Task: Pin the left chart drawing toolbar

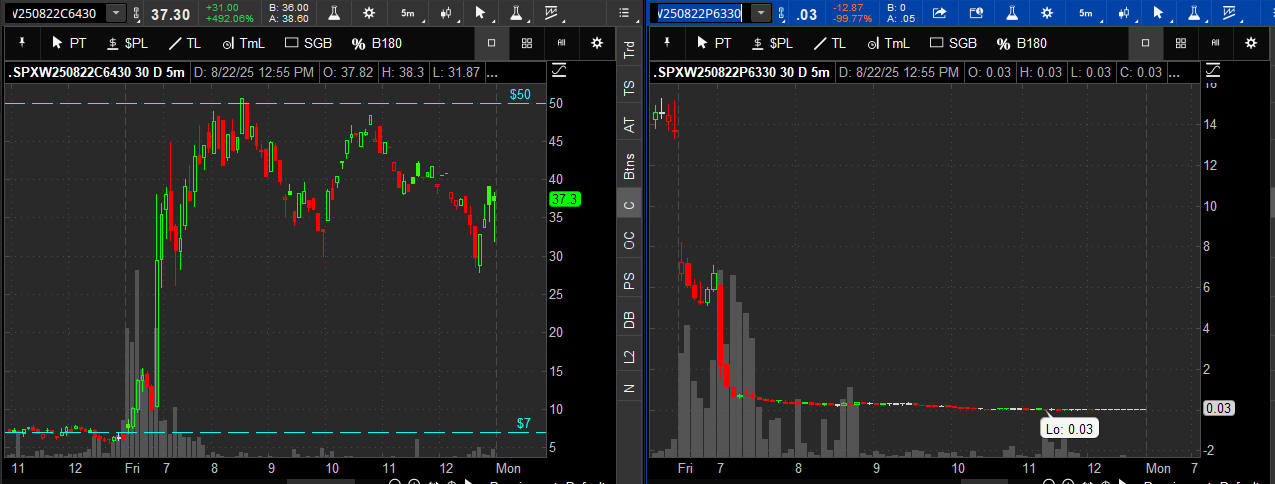Action: [x=23, y=43]
